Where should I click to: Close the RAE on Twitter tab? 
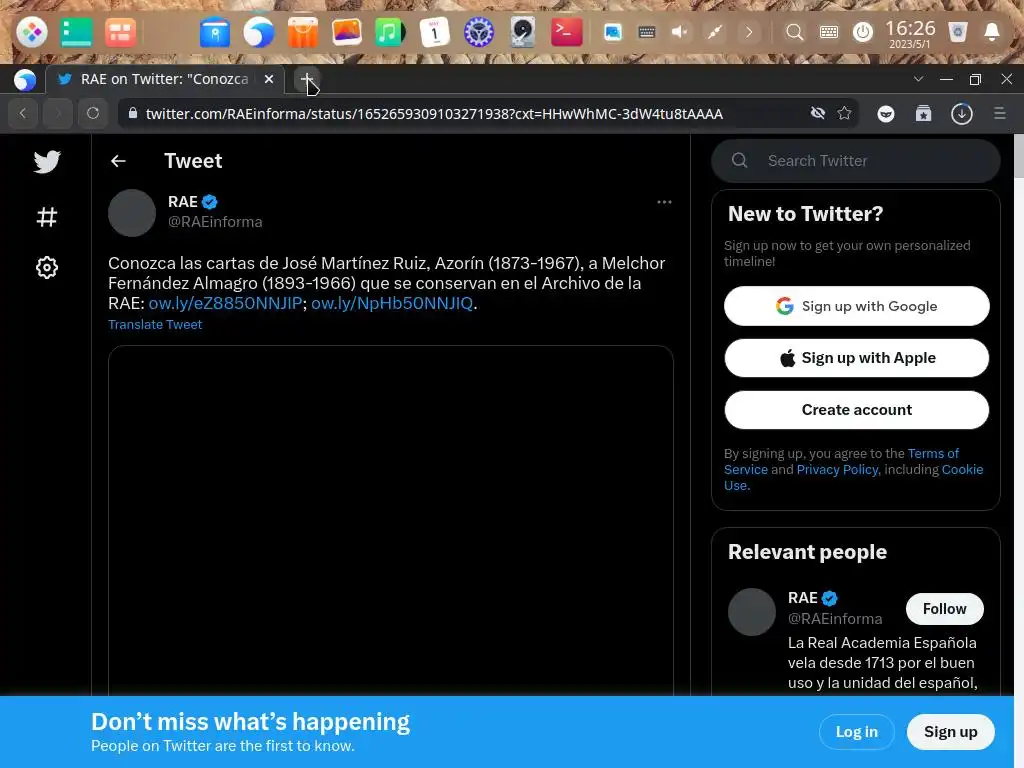tap(268, 79)
